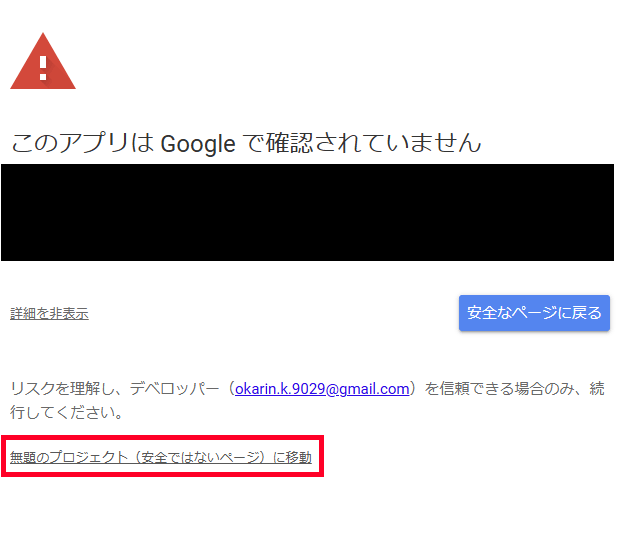Image resolution: width=620 pixels, height=547 pixels.
Task: Click the black redacted block
Action: [307, 212]
